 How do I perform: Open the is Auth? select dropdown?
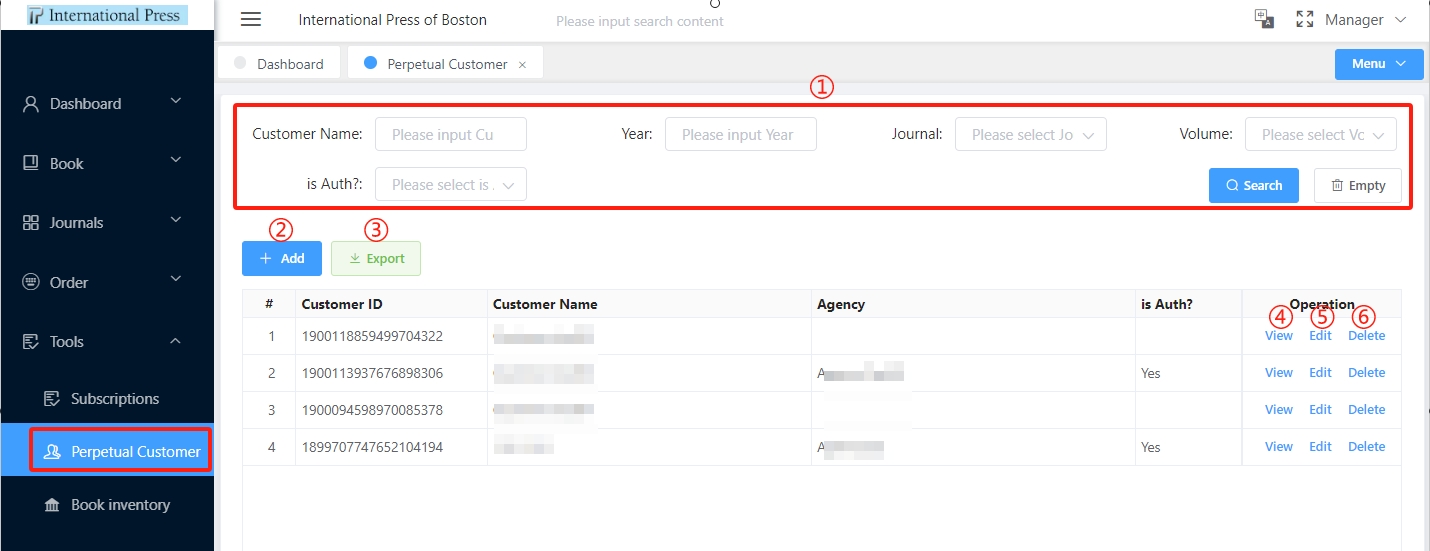450,184
